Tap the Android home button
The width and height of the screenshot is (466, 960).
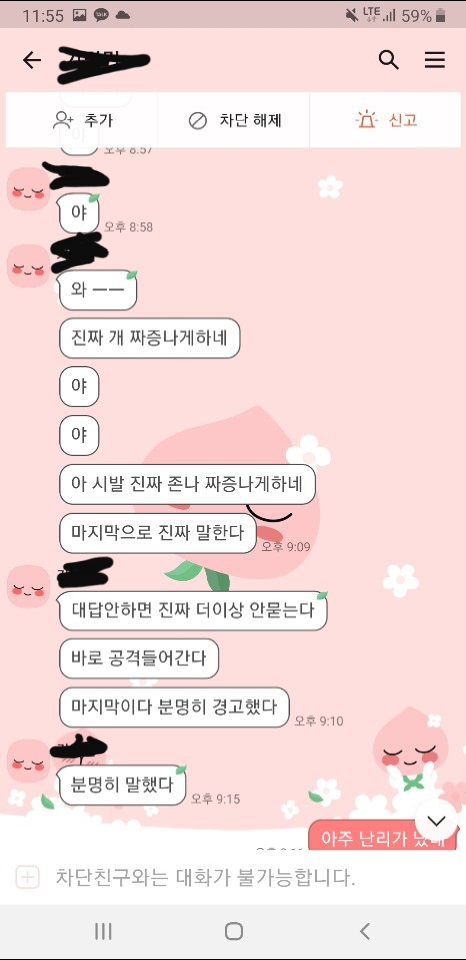click(233, 931)
